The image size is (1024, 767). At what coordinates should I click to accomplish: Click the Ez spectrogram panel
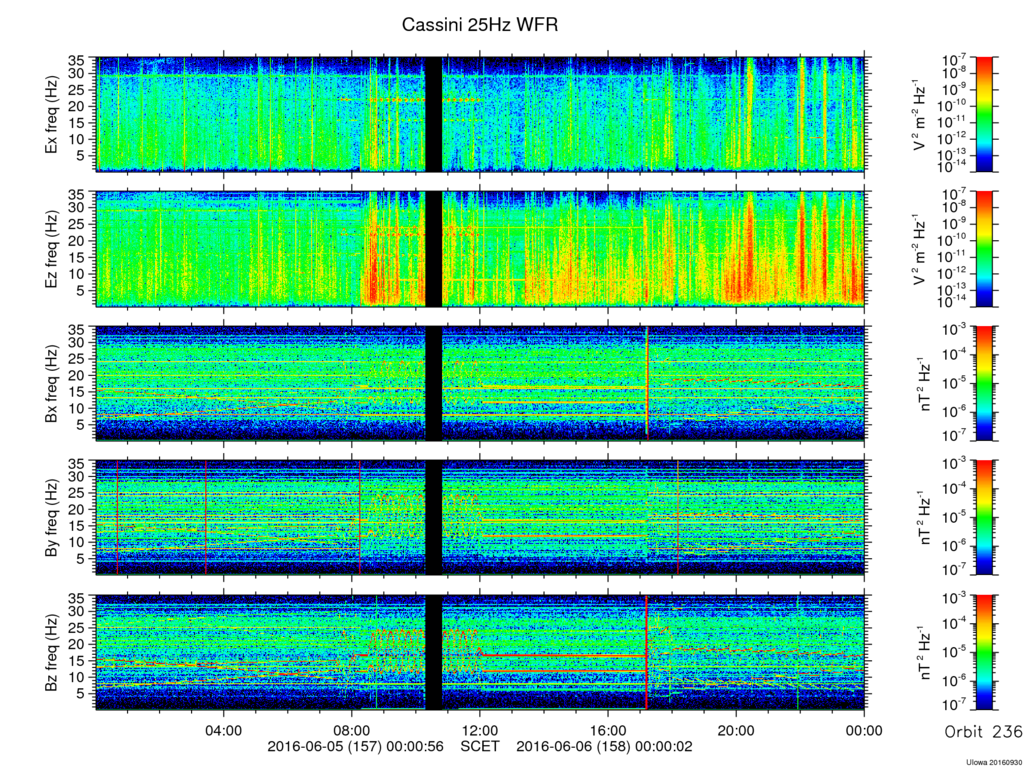pos(481,249)
